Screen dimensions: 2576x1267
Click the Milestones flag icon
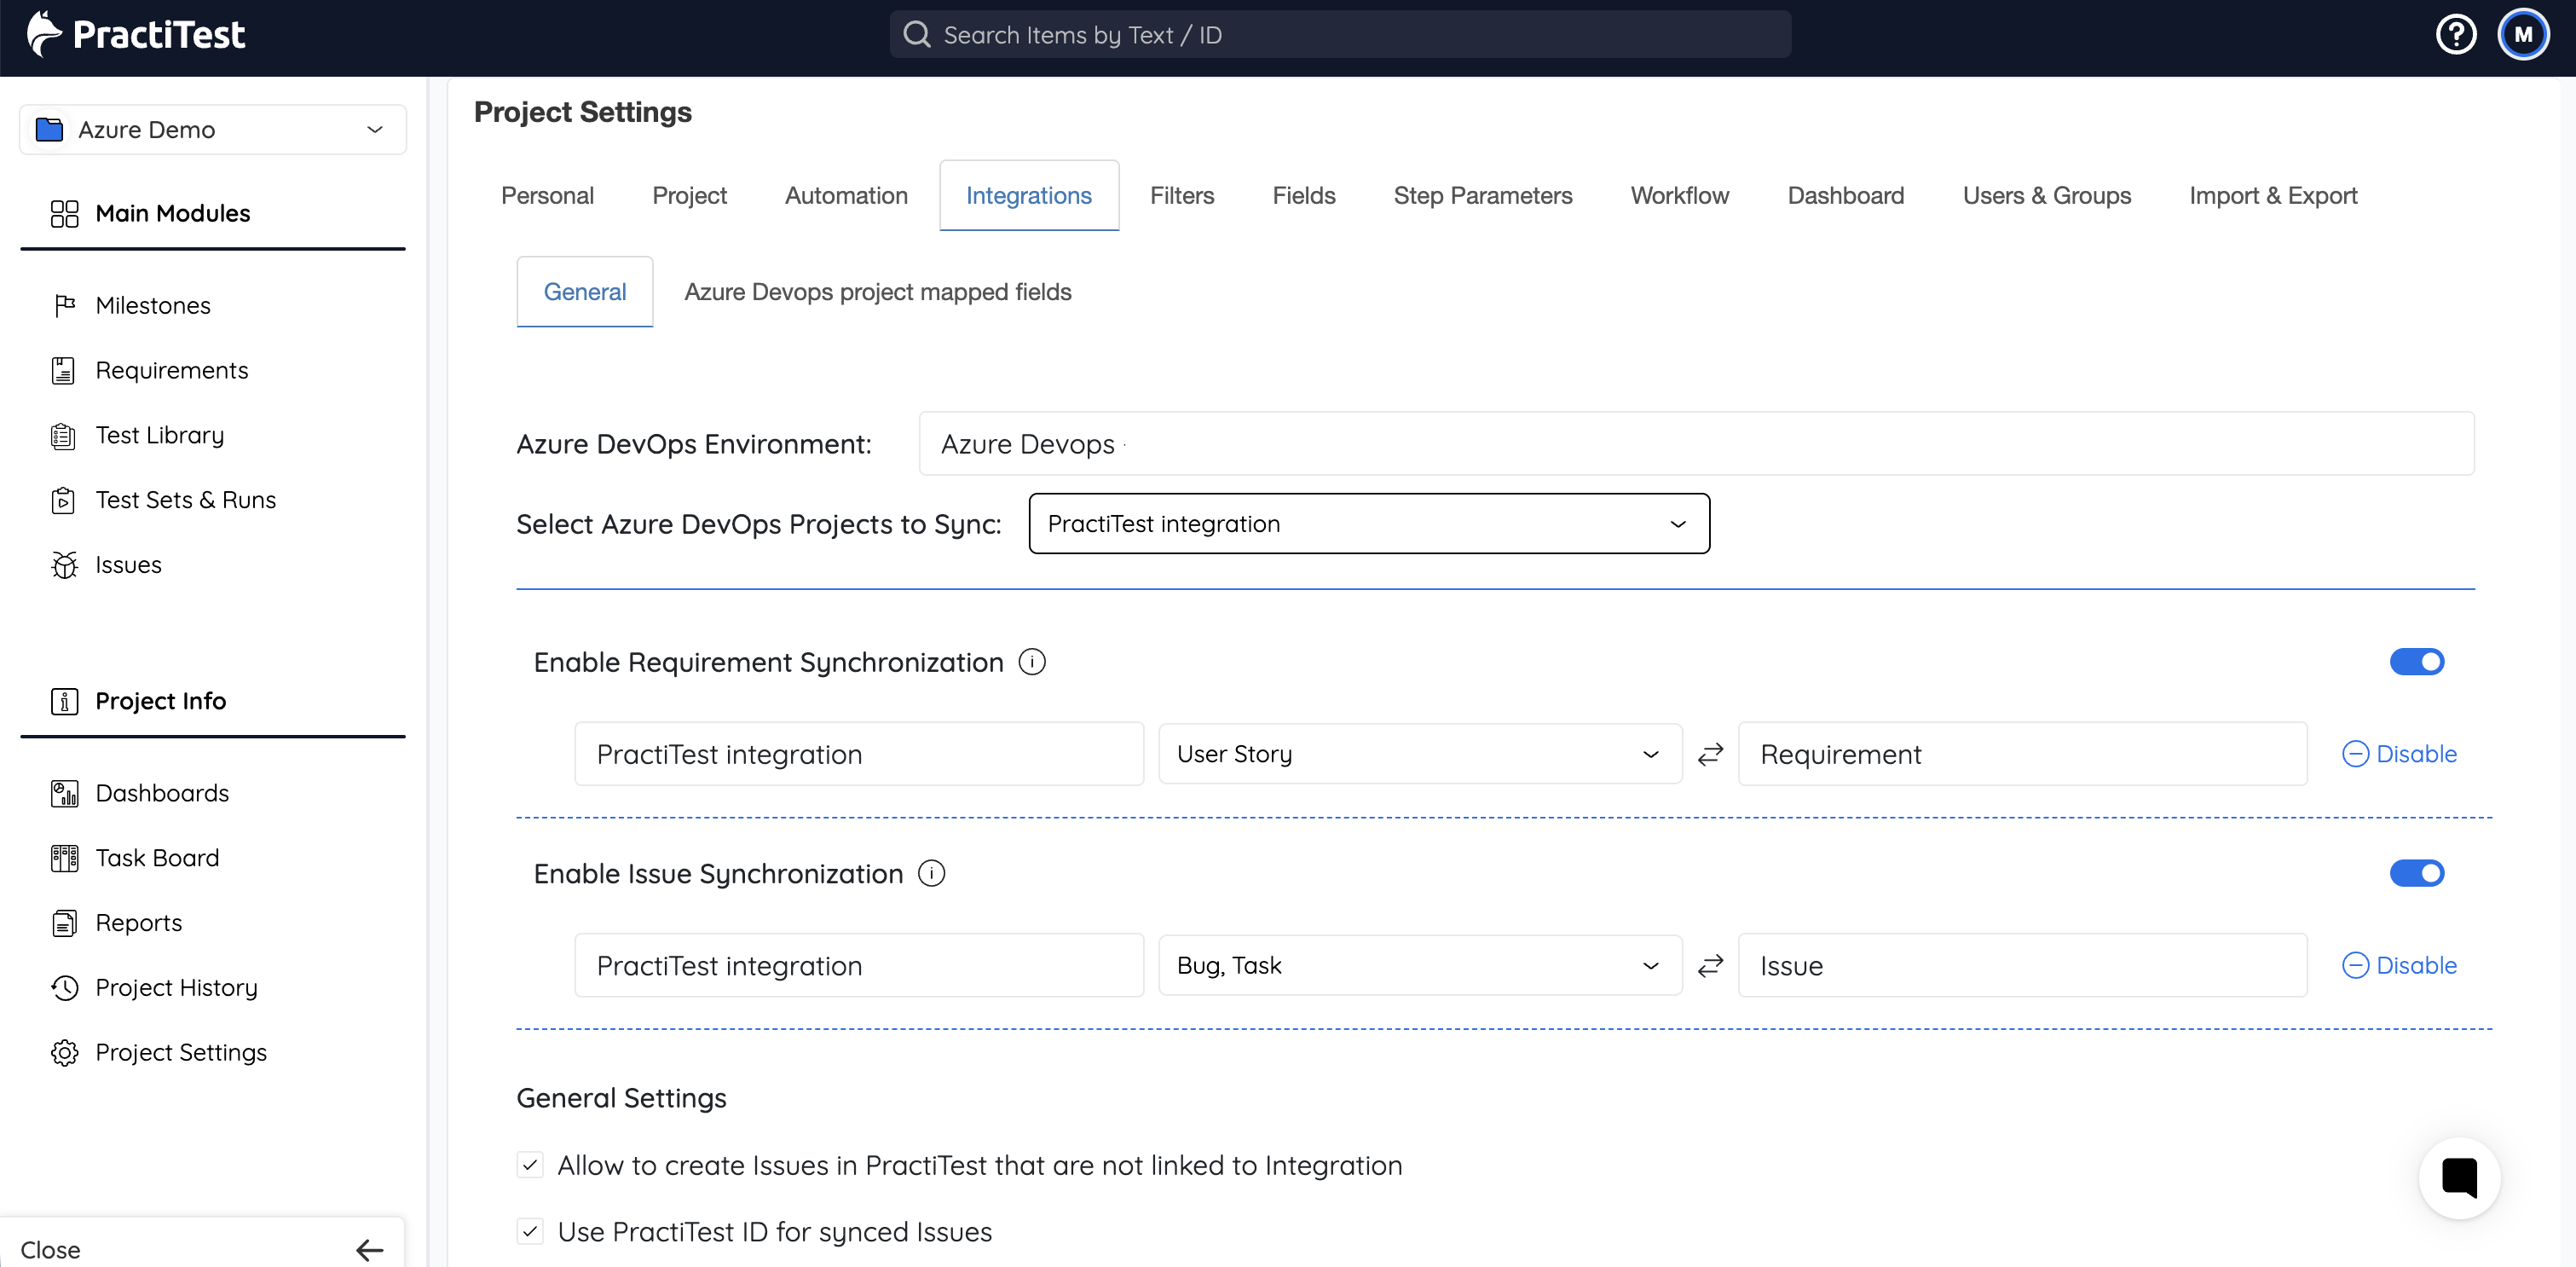pyautogui.click(x=64, y=305)
